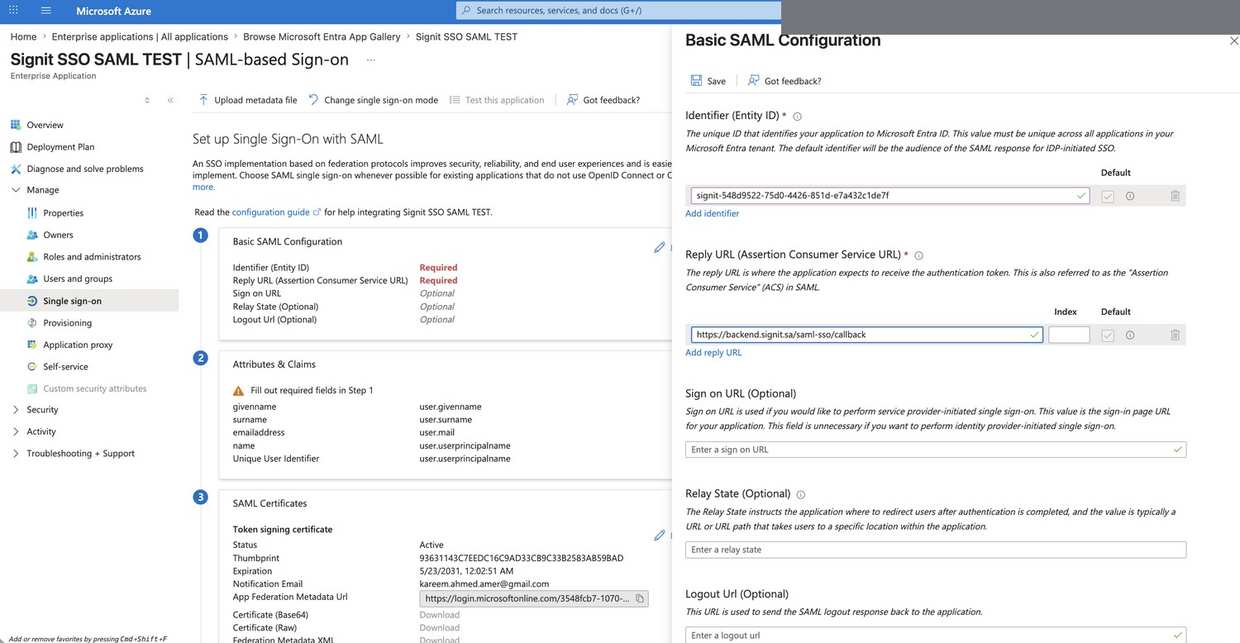Click Browse Microsoft Entra App Gallery breadcrumb
The image size is (1240, 643).
tap(322, 37)
